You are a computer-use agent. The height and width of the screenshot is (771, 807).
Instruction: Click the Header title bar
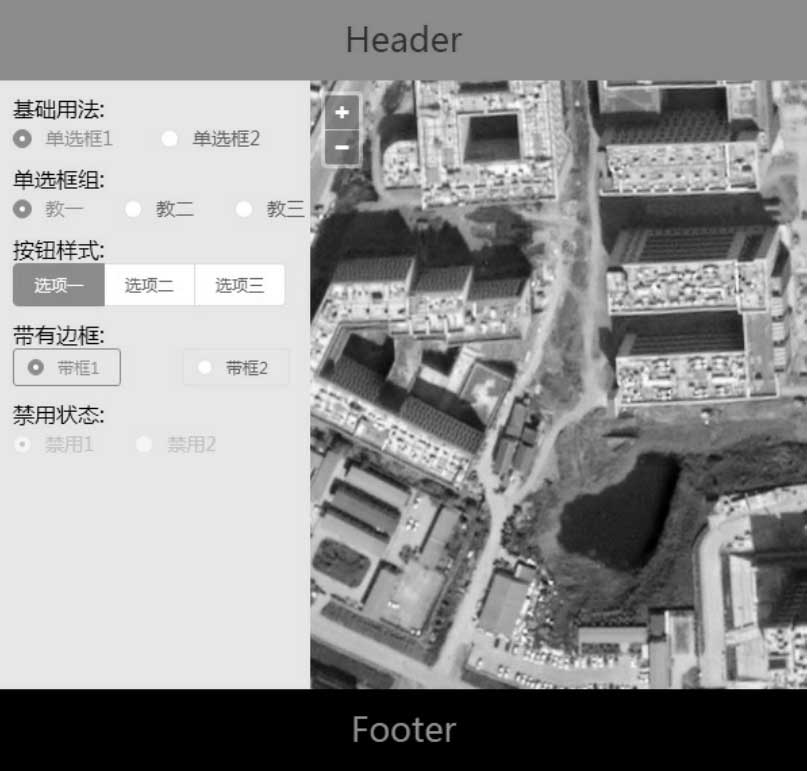(403, 40)
